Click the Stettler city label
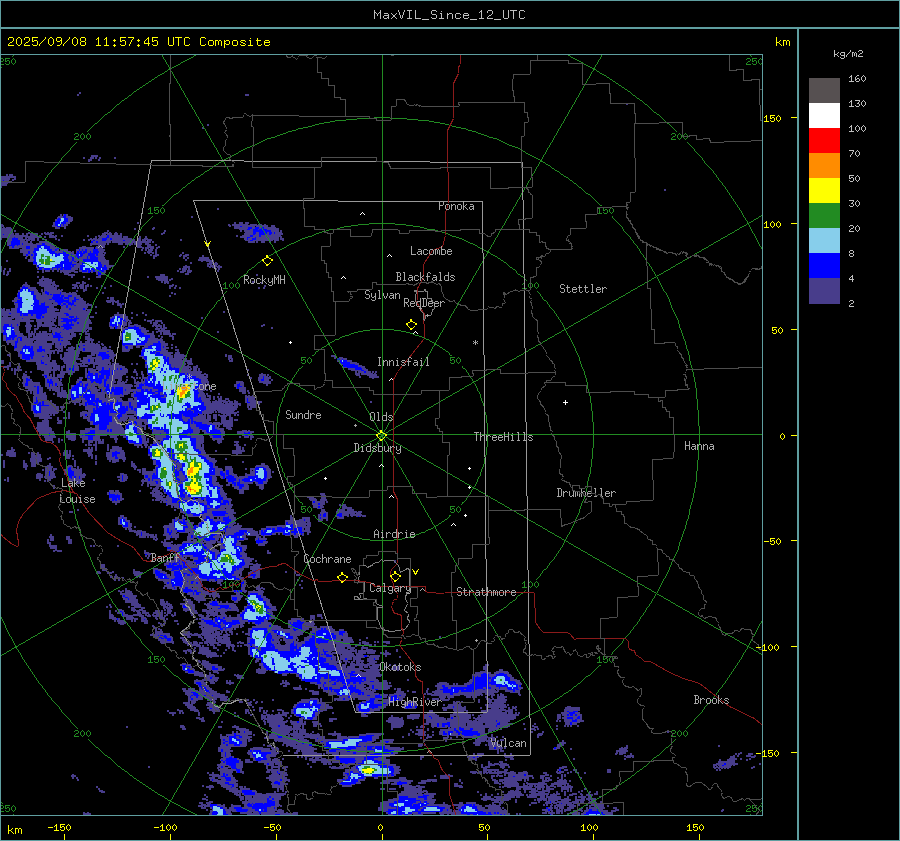900x841 pixels. [583, 289]
